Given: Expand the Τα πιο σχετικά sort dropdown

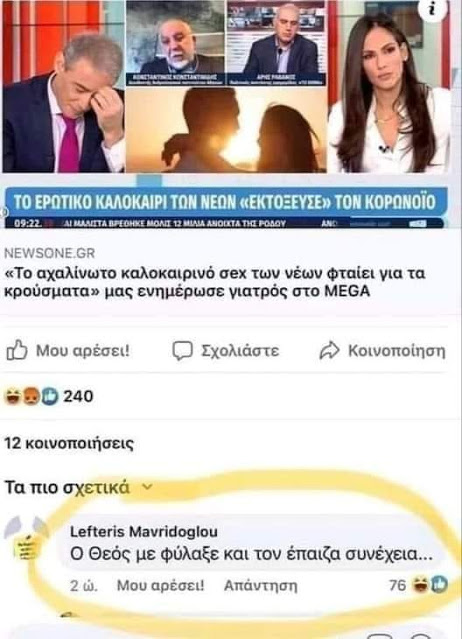Looking at the screenshot, I should (x=79, y=487).
